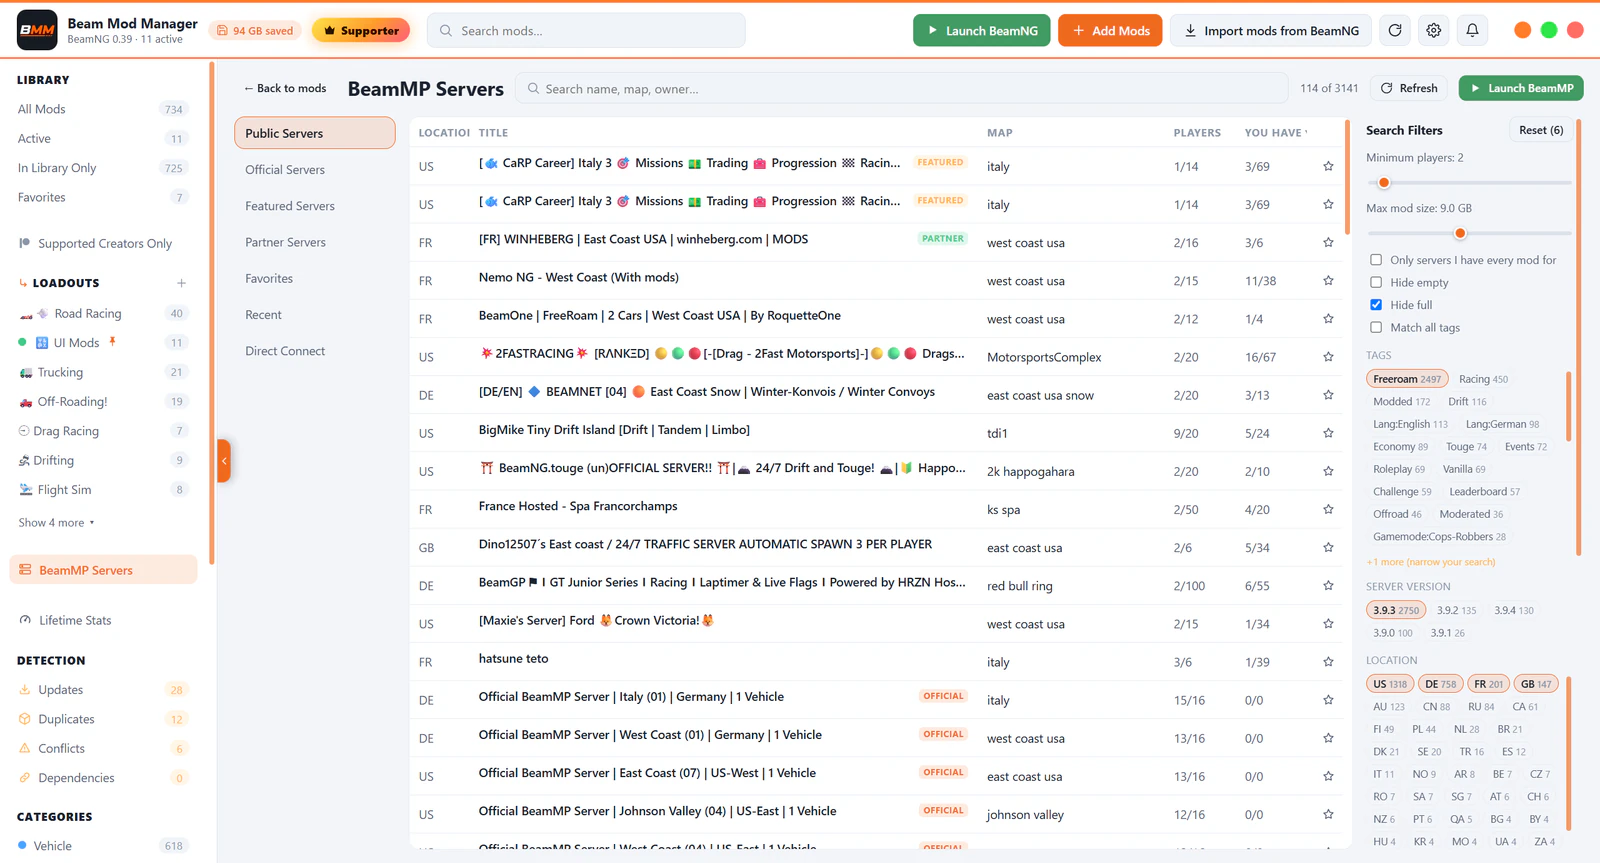This screenshot has width=1600, height=863.
Task: Sort by the You Have column
Action: coord(1275,132)
